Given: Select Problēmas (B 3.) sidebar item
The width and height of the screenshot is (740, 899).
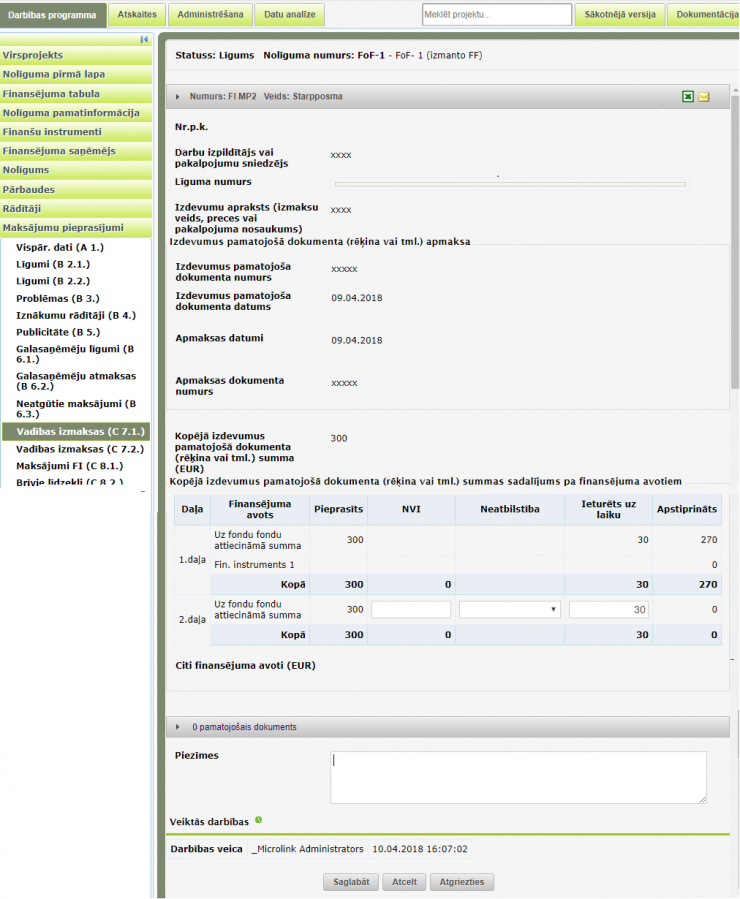Looking at the screenshot, I should (57, 298).
